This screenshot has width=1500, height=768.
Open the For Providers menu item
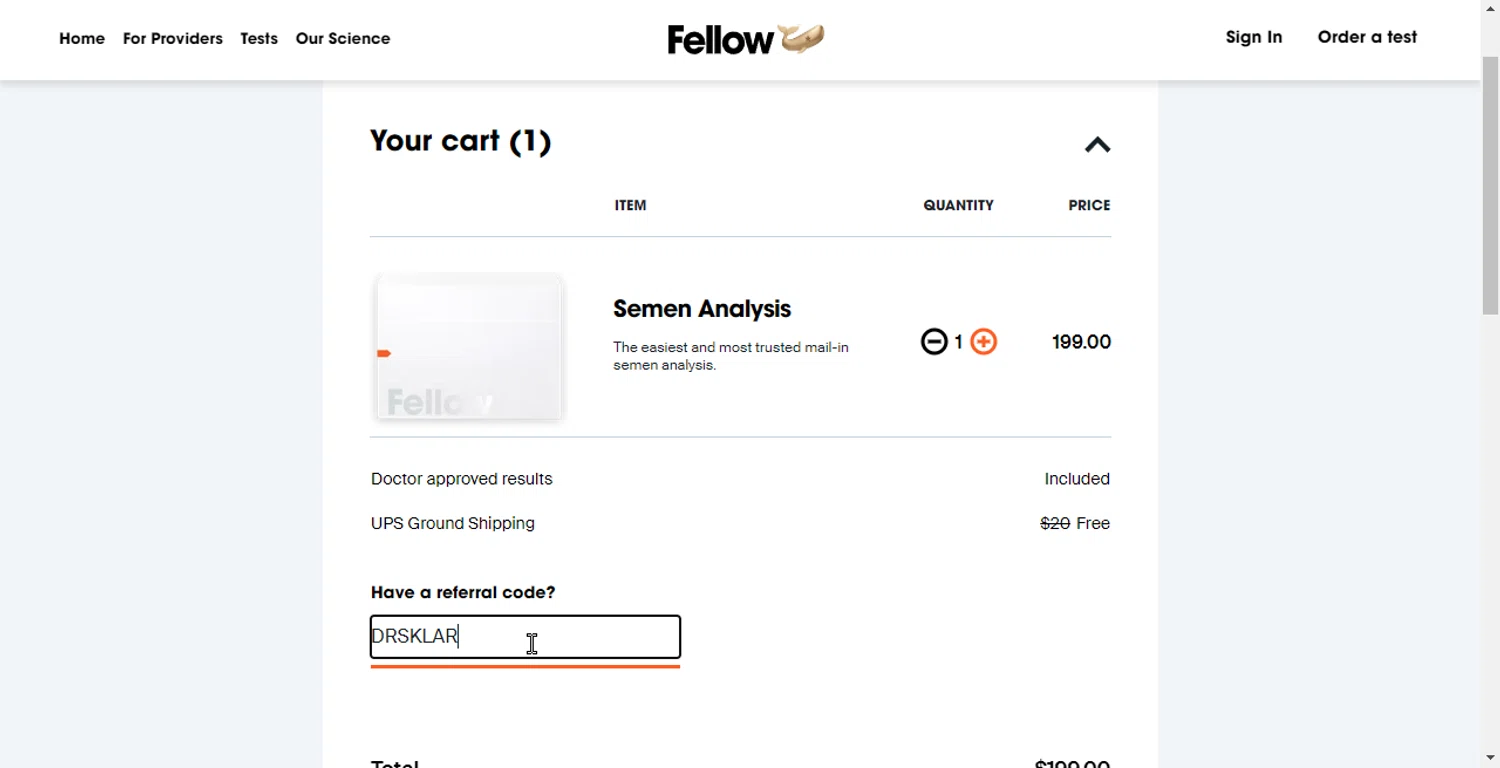click(173, 39)
